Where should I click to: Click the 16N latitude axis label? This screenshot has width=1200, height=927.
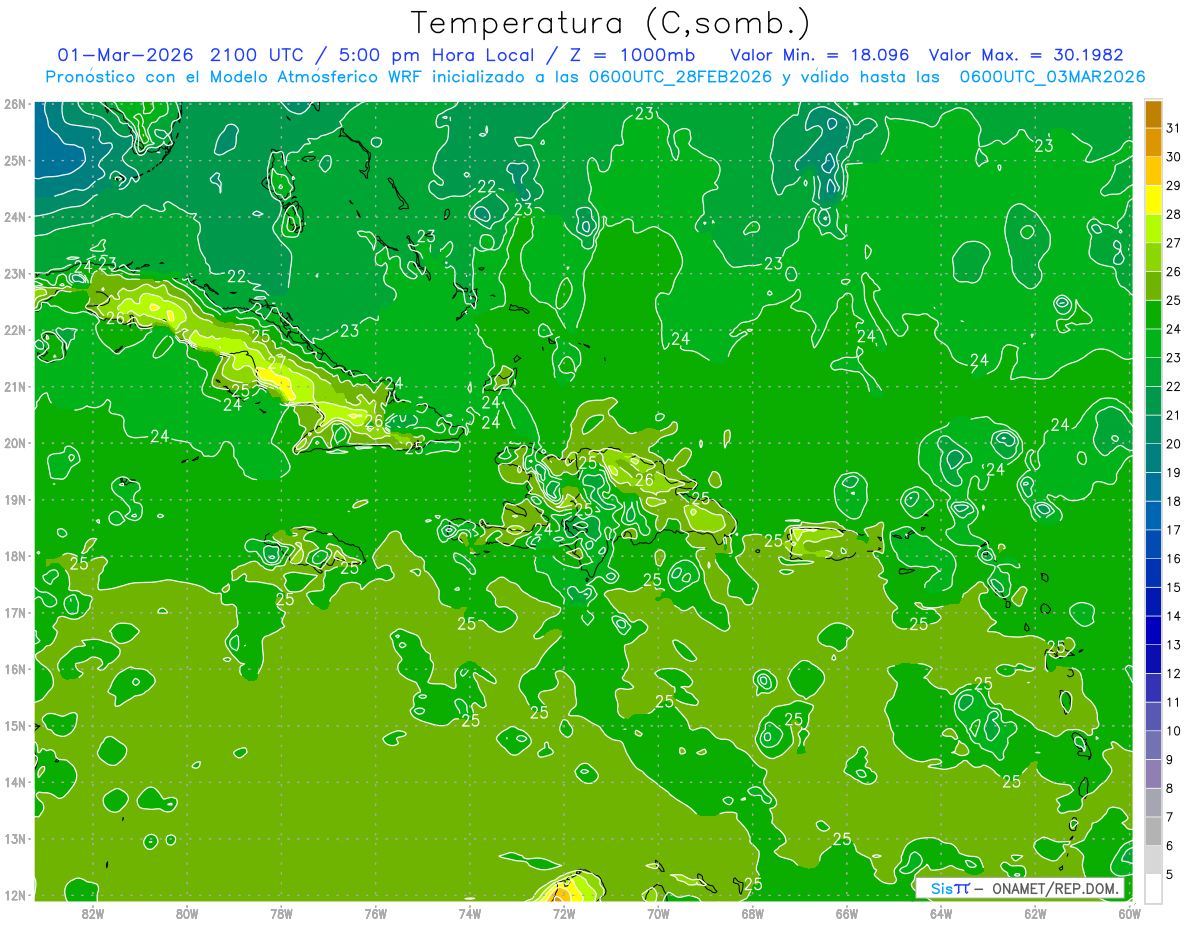(x=15, y=669)
